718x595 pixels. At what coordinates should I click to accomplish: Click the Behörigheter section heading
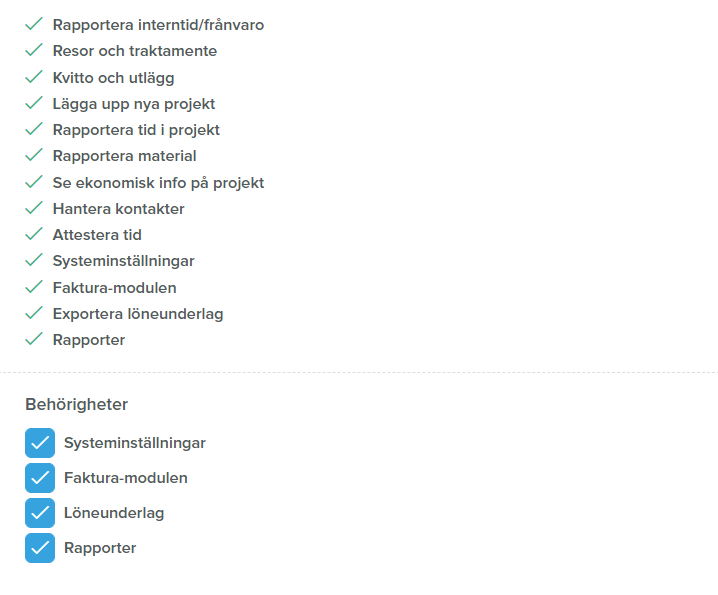point(76,404)
